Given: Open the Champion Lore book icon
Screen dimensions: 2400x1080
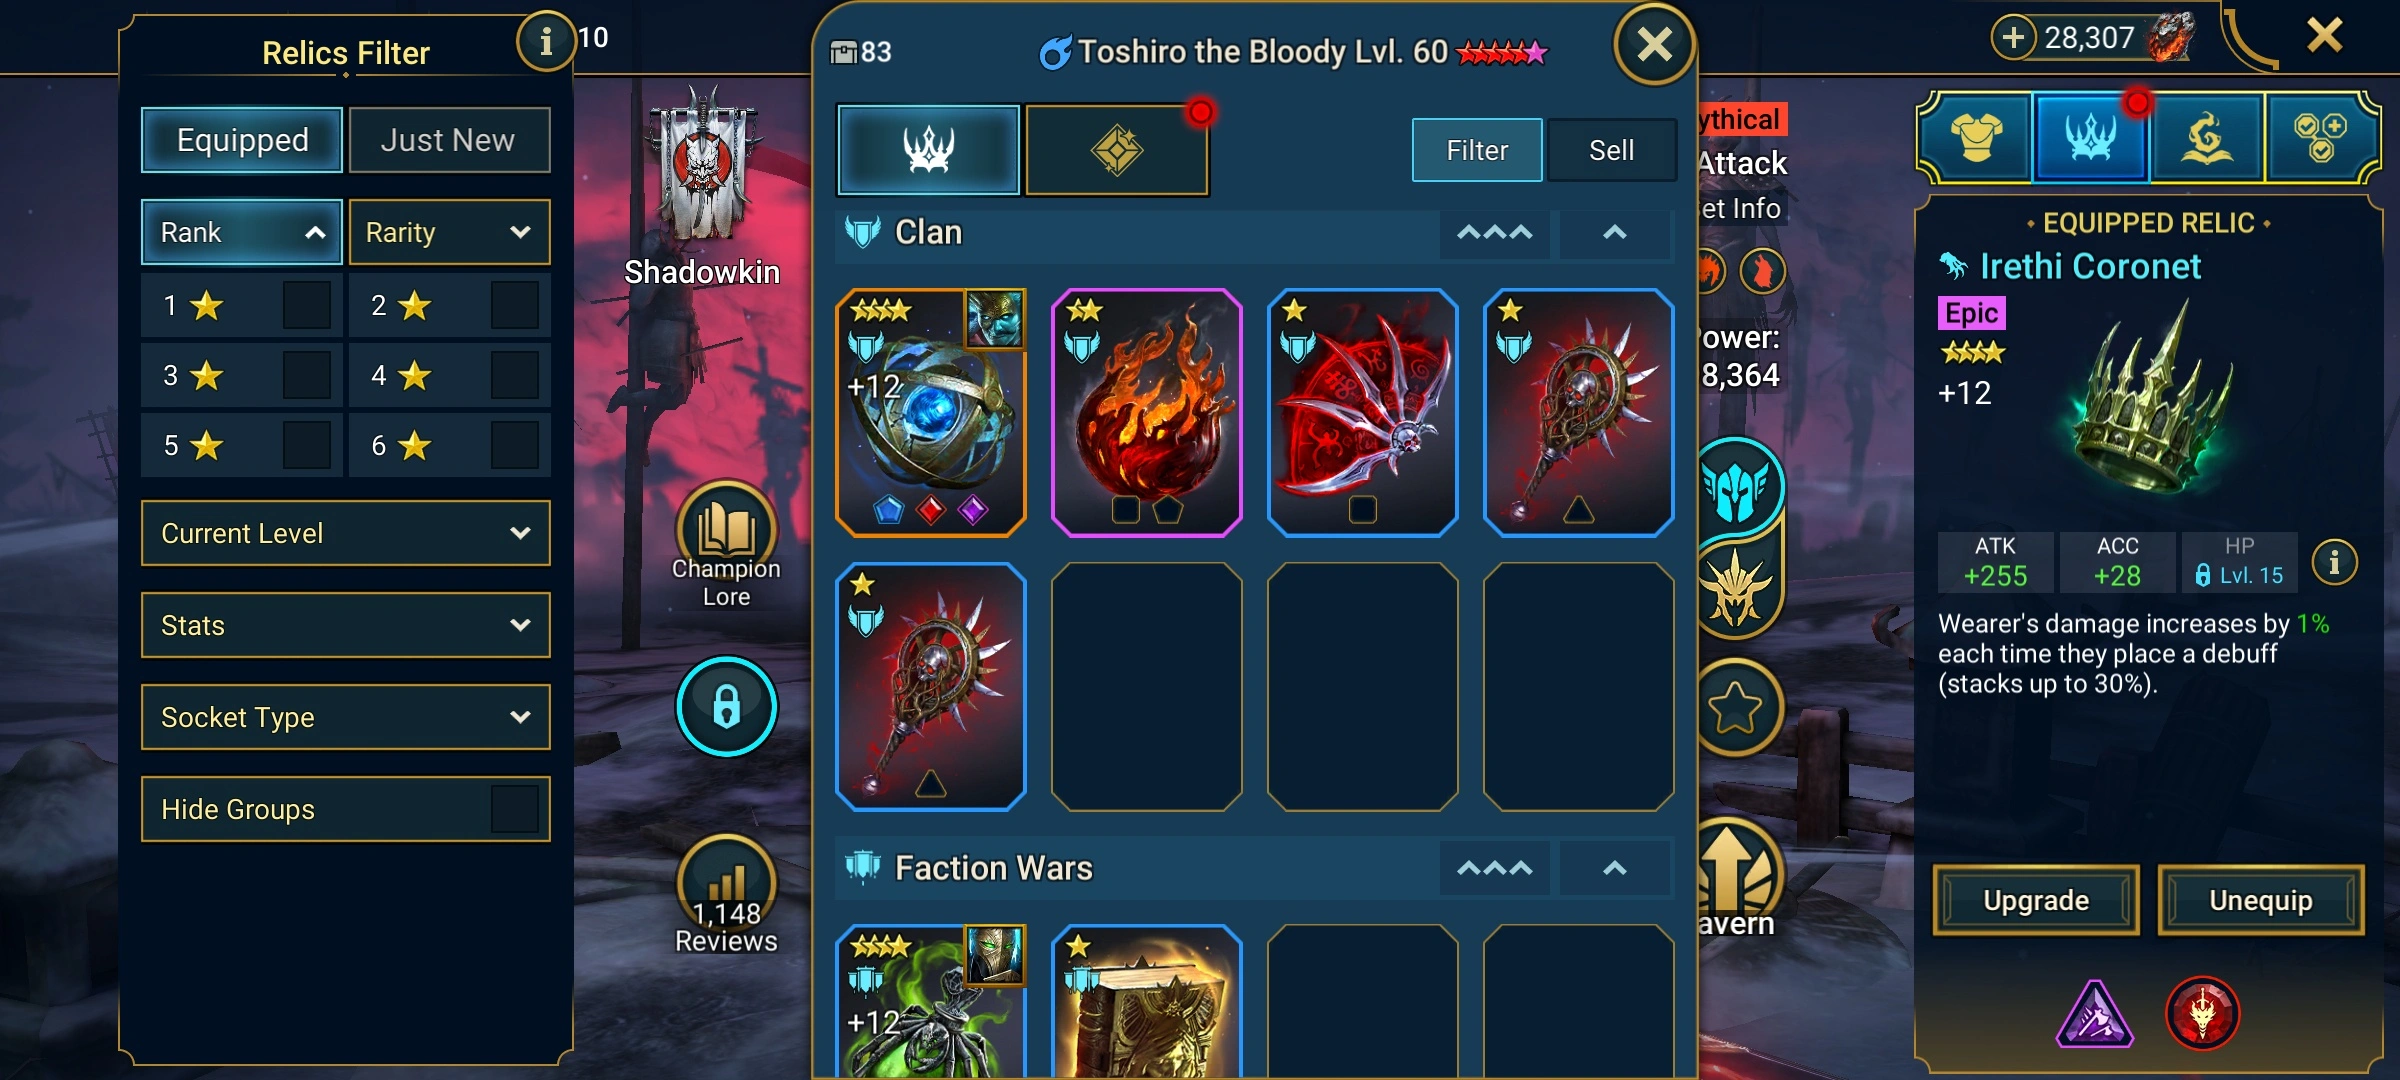Looking at the screenshot, I should coord(726,530).
